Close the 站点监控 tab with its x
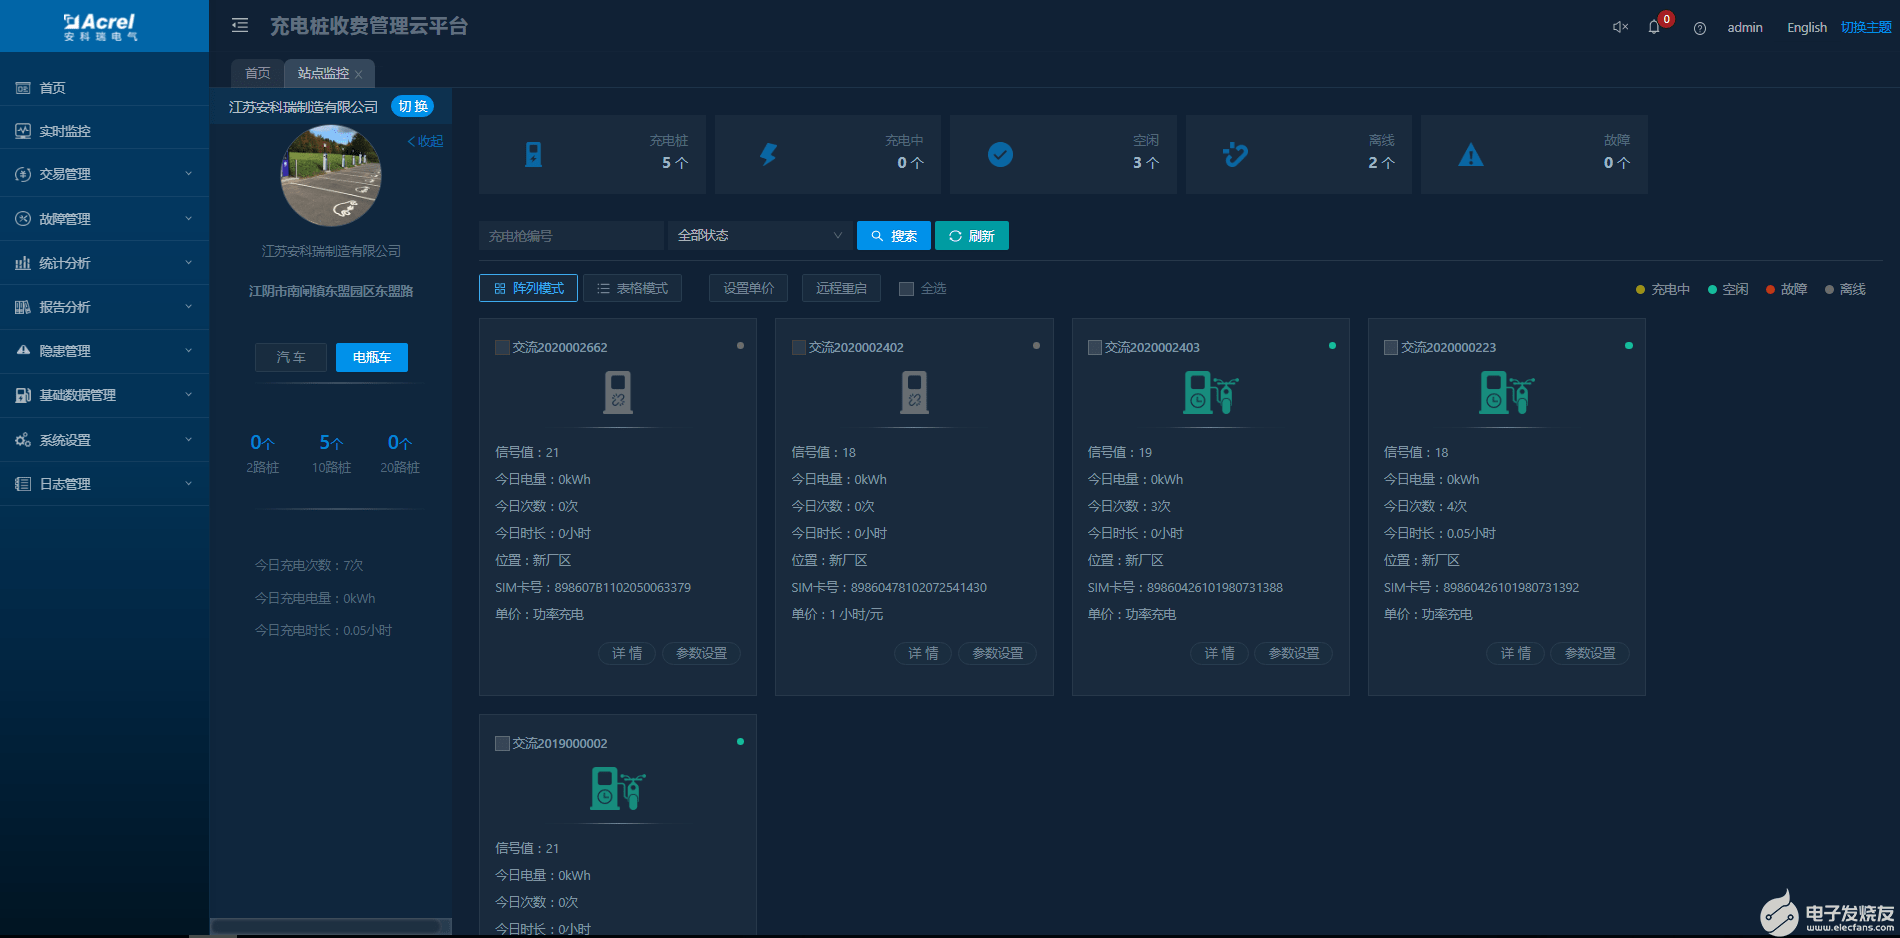The height and width of the screenshot is (938, 1900). (358, 74)
